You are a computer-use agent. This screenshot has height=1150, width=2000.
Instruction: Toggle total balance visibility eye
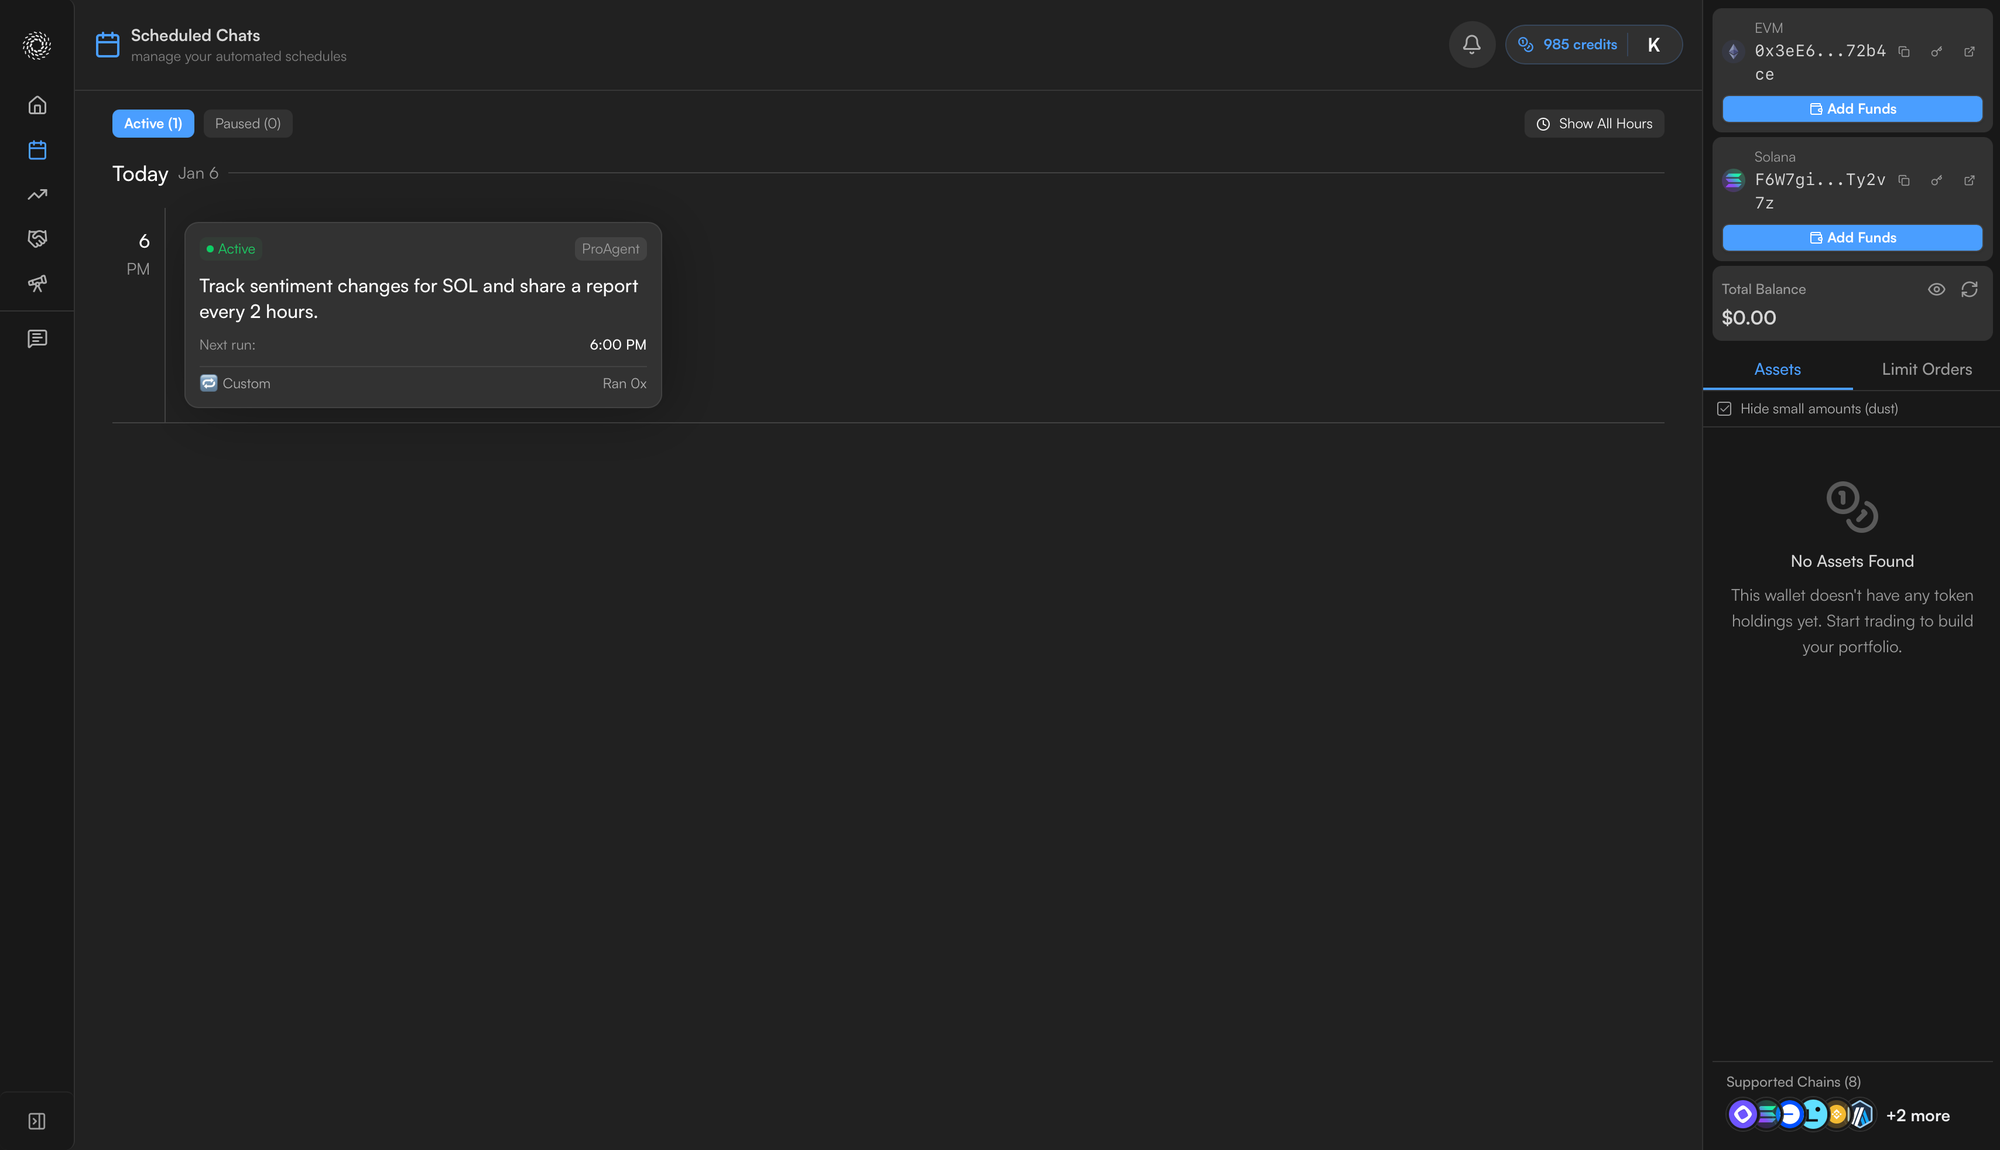coord(1936,289)
